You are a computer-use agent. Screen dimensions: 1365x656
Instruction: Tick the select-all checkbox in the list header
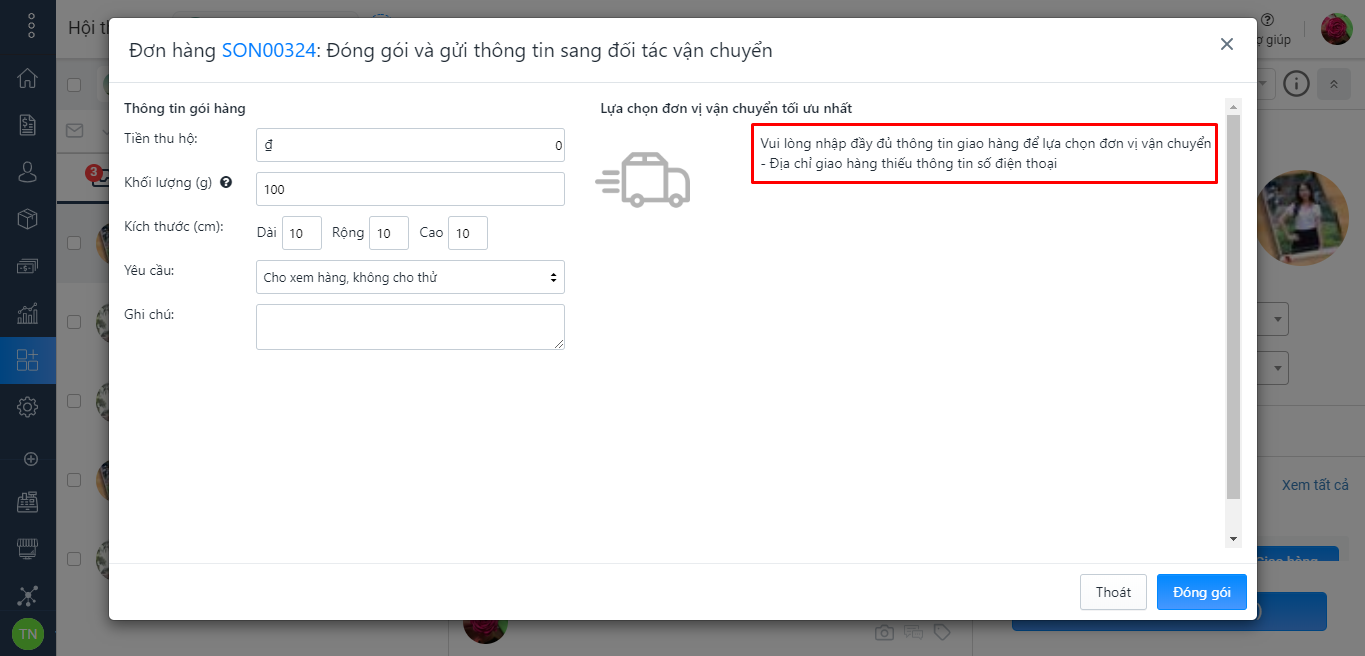coord(74,85)
